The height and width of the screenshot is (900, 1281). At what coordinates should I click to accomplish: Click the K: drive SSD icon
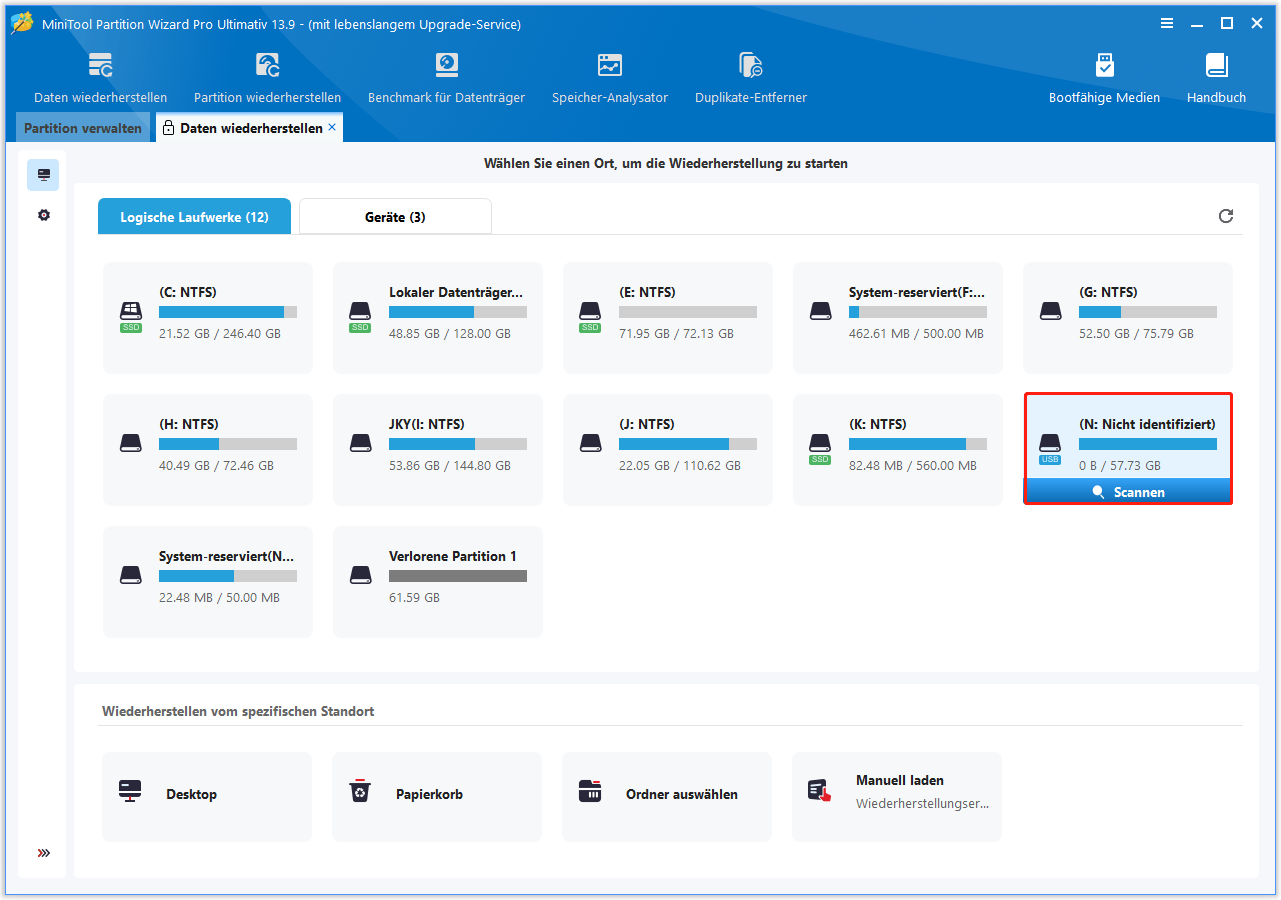coord(821,448)
